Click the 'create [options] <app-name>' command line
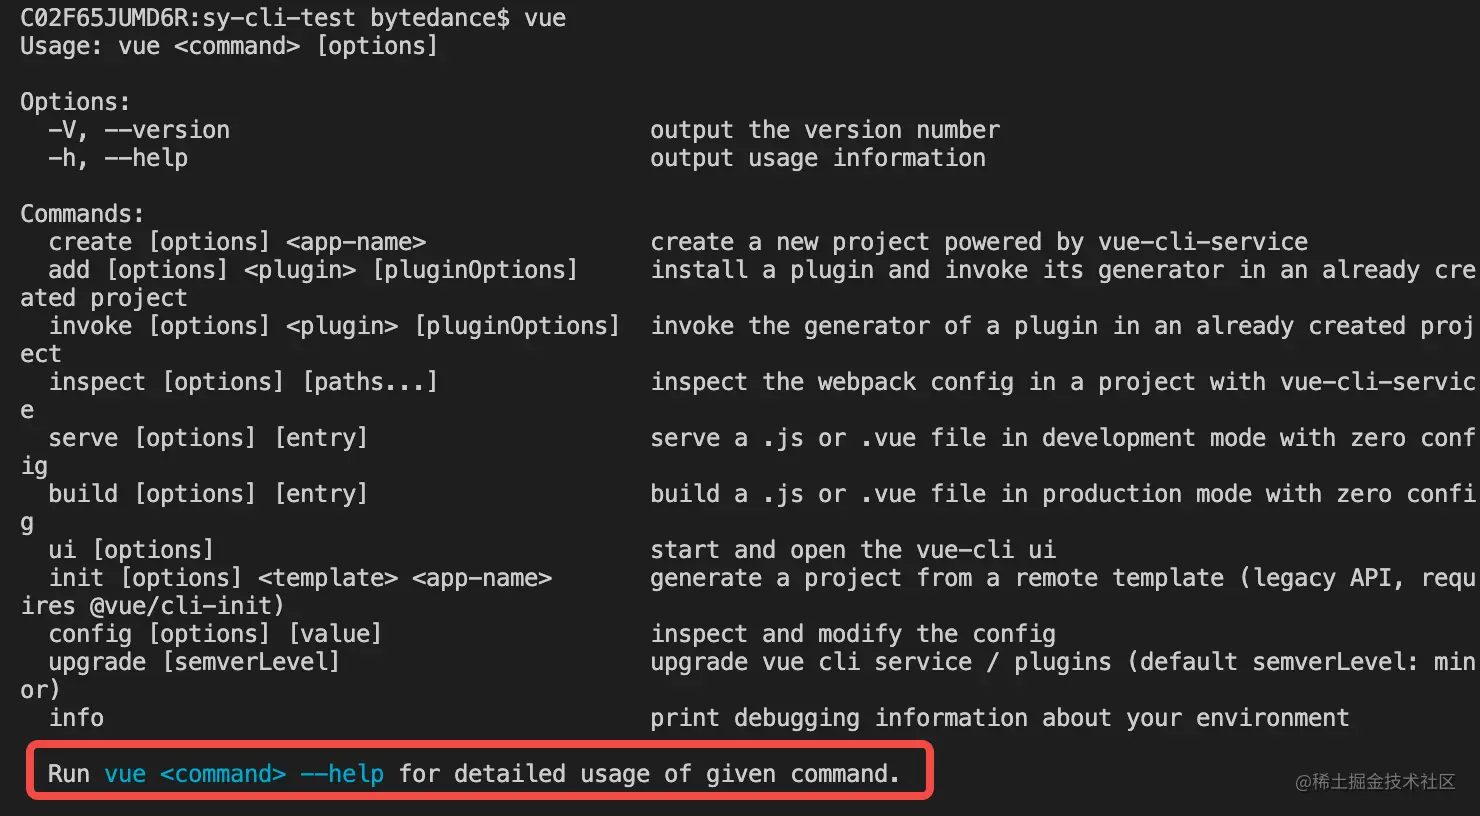 (x=238, y=242)
